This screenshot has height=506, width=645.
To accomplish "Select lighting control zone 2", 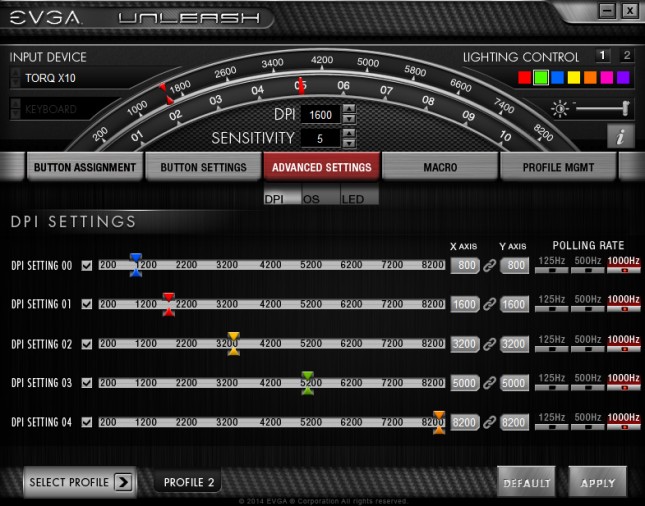I will pyautogui.click(x=627, y=55).
